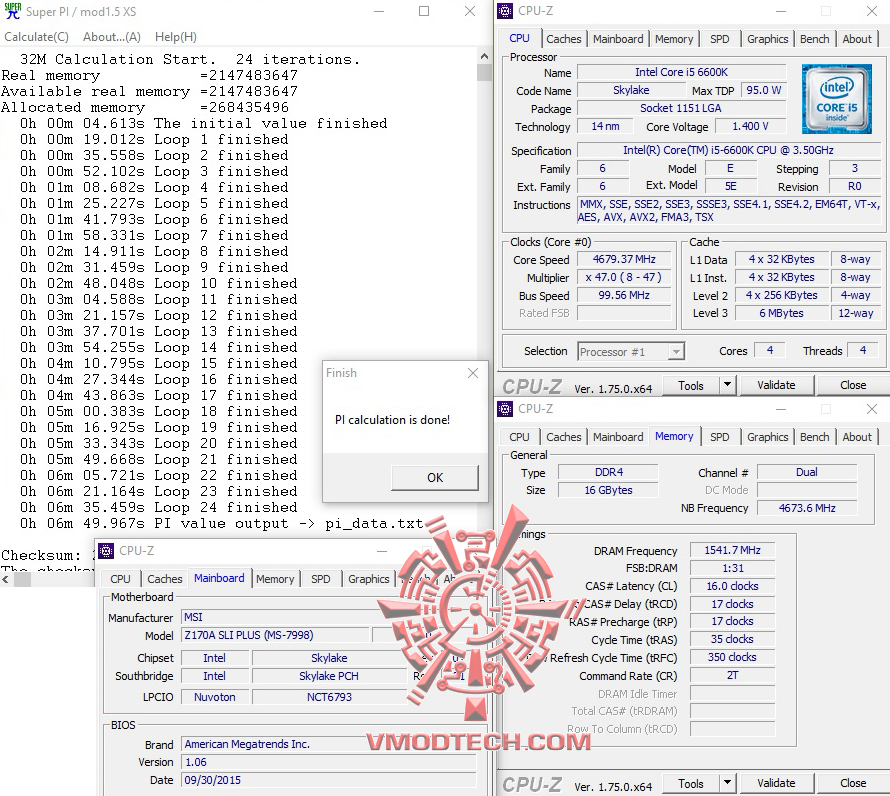Image resolution: width=890 pixels, height=796 pixels.
Task: Open Graphics tab in Mainboard CPU-Z window
Action: pos(368,579)
